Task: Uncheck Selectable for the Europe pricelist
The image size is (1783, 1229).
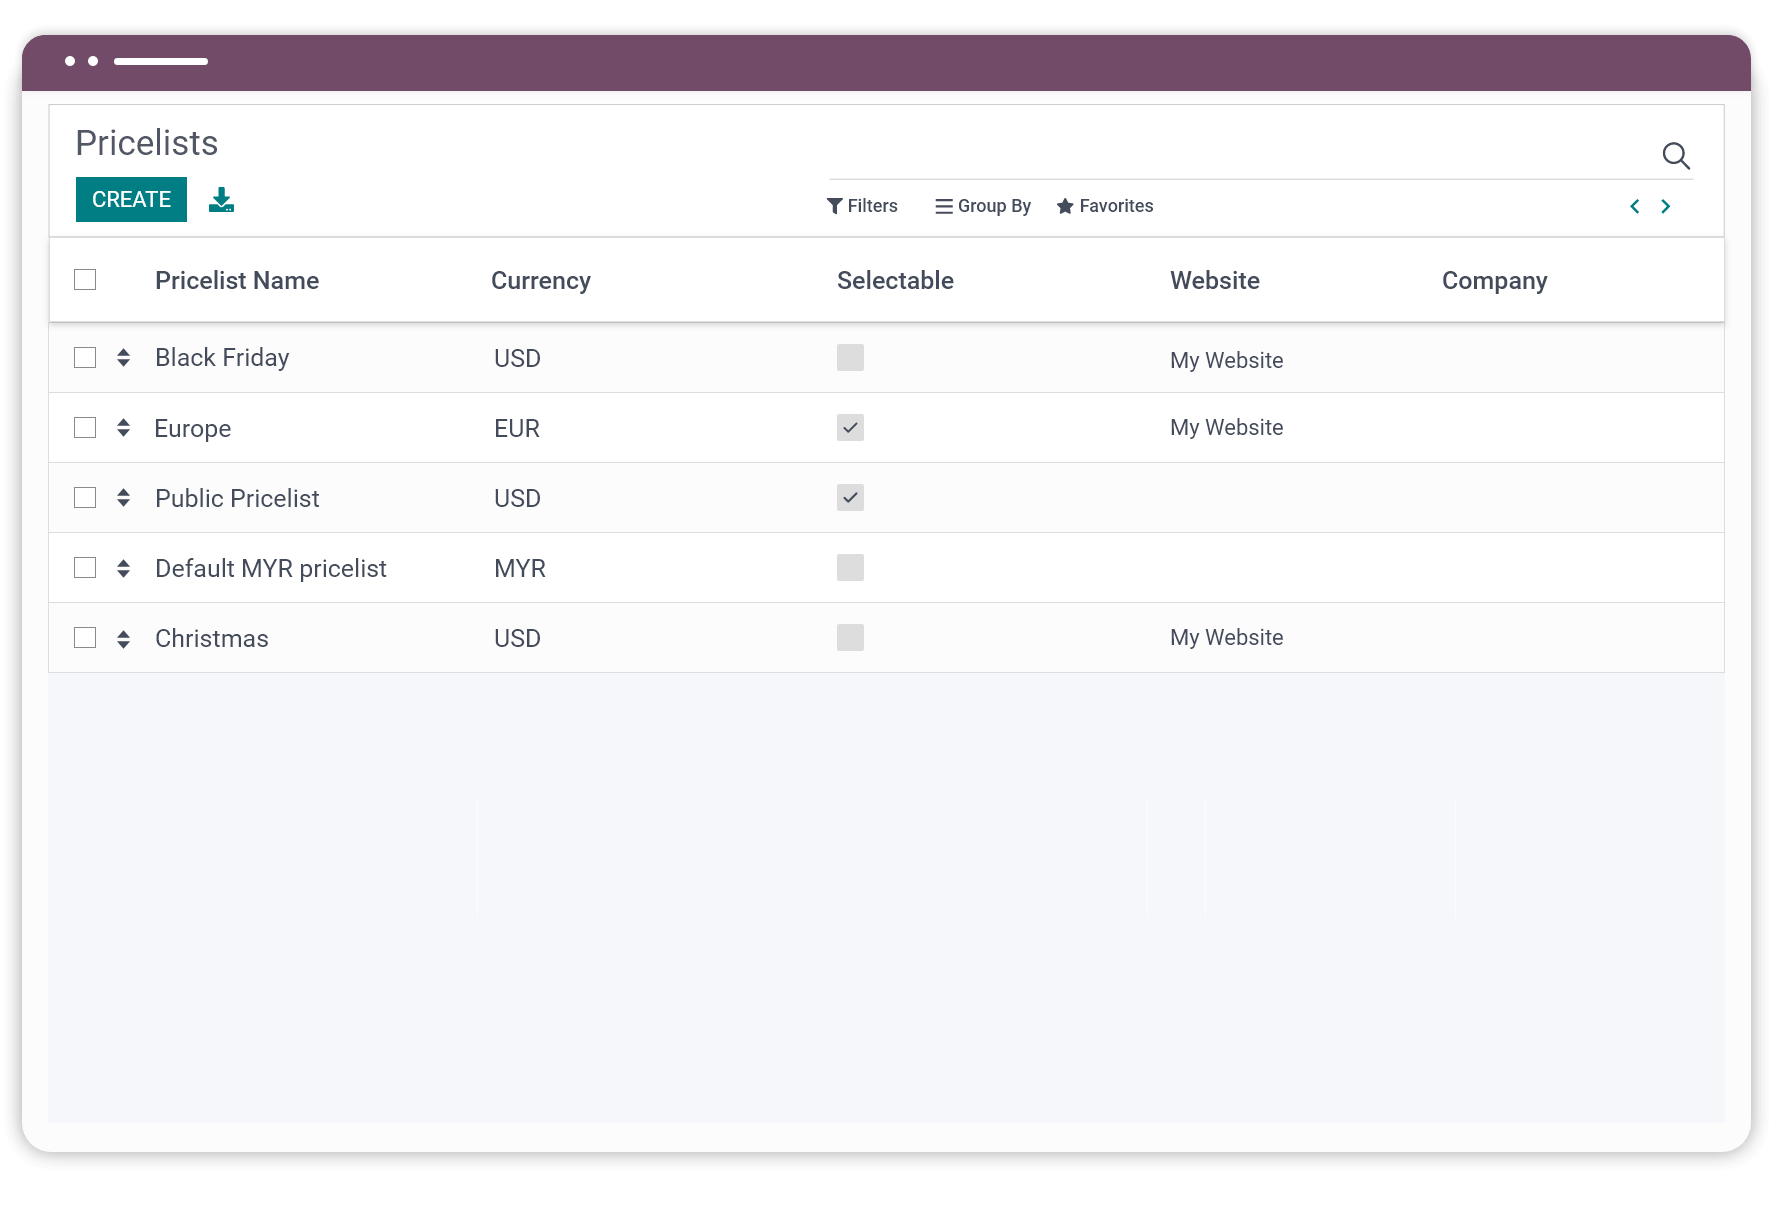Action: click(850, 427)
